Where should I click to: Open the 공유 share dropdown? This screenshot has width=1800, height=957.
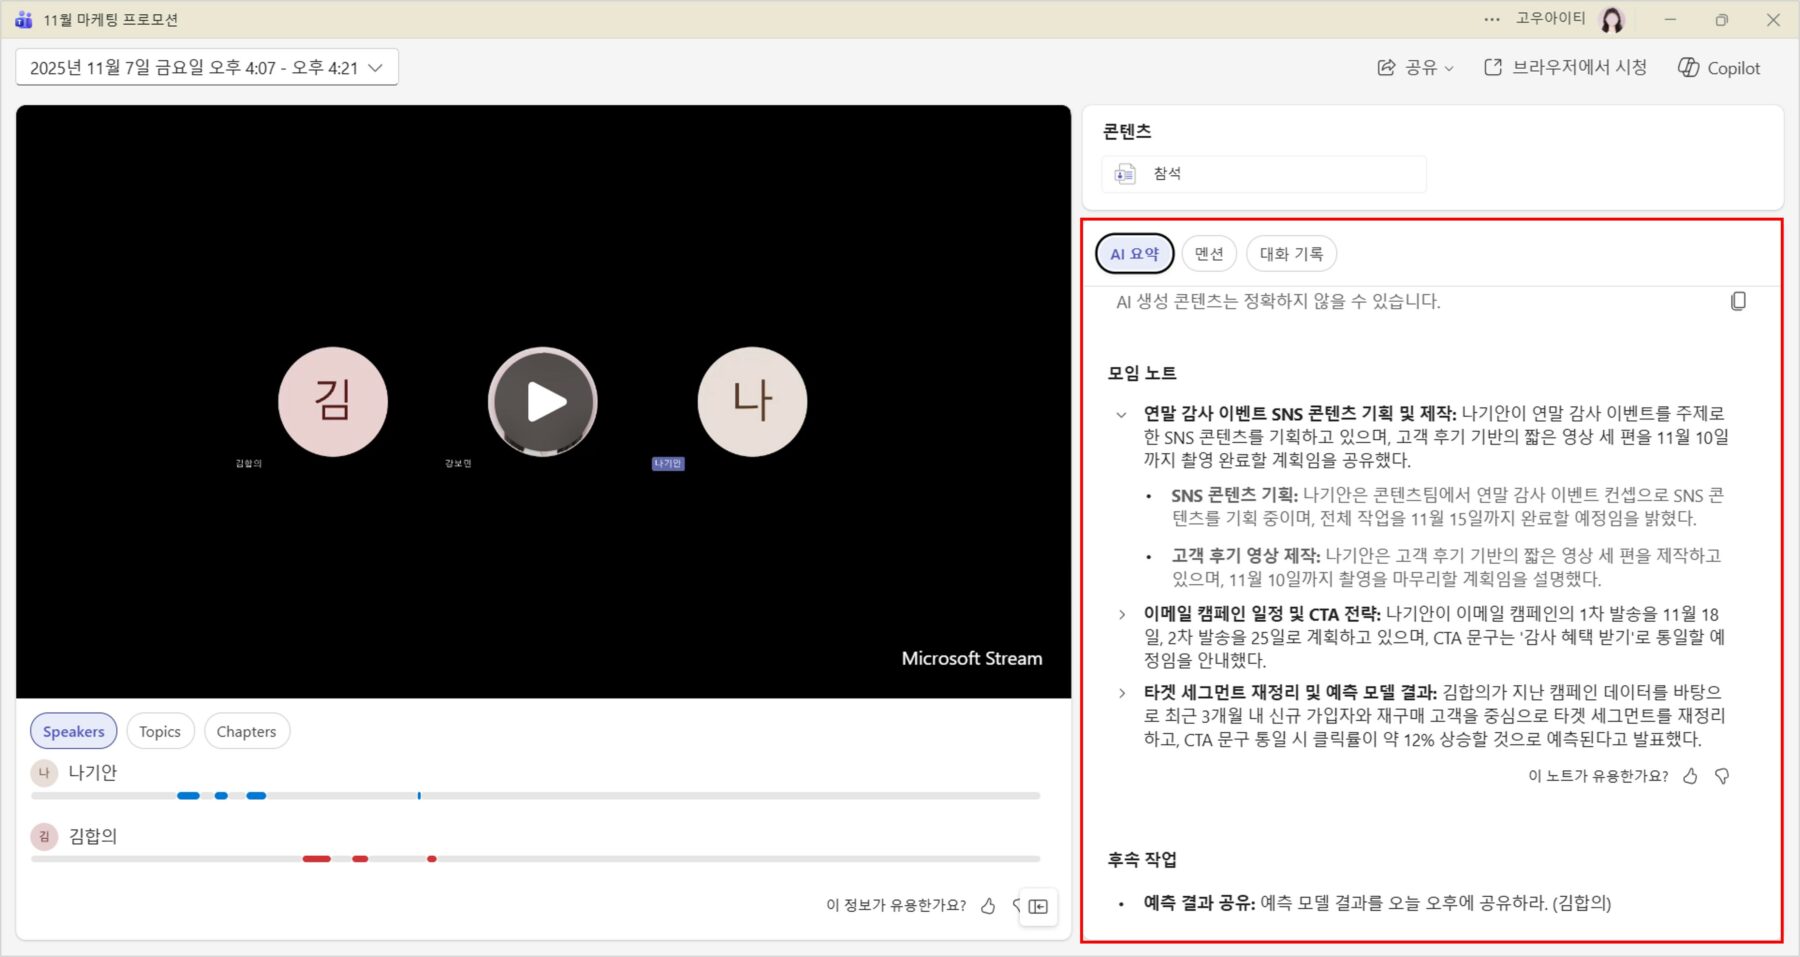[x=1415, y=68]
